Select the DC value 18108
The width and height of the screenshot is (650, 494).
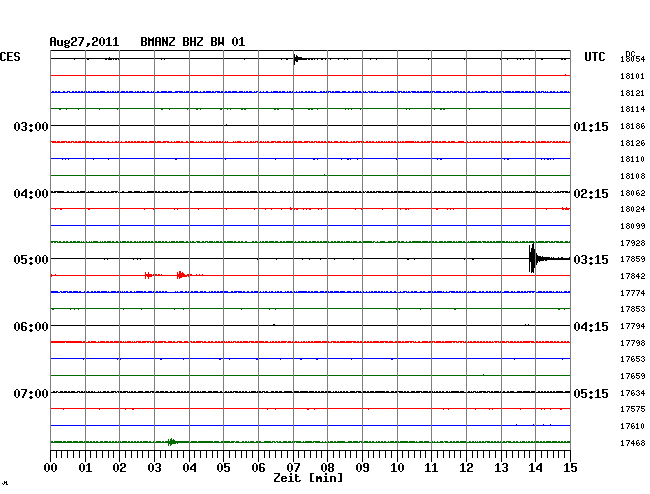tap(633, 176)
